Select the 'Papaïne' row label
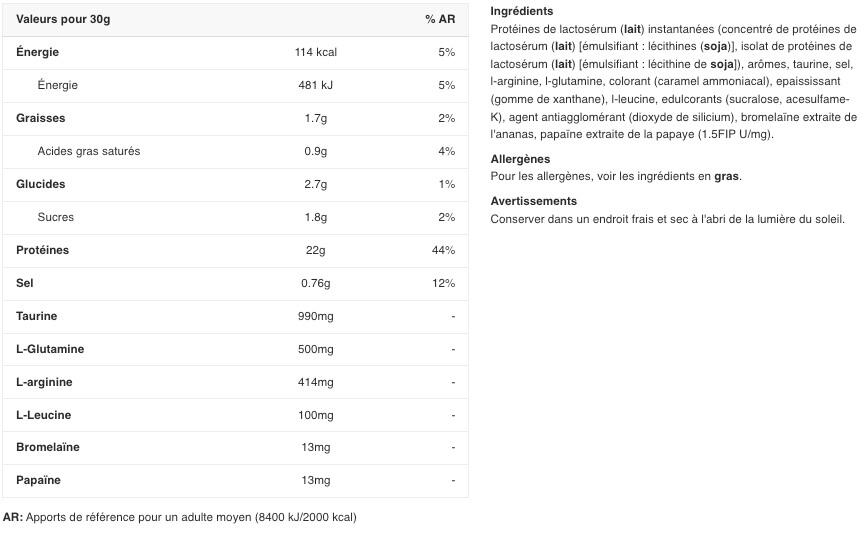The height and width of the screenshot is (533, 866). (39, 480)
